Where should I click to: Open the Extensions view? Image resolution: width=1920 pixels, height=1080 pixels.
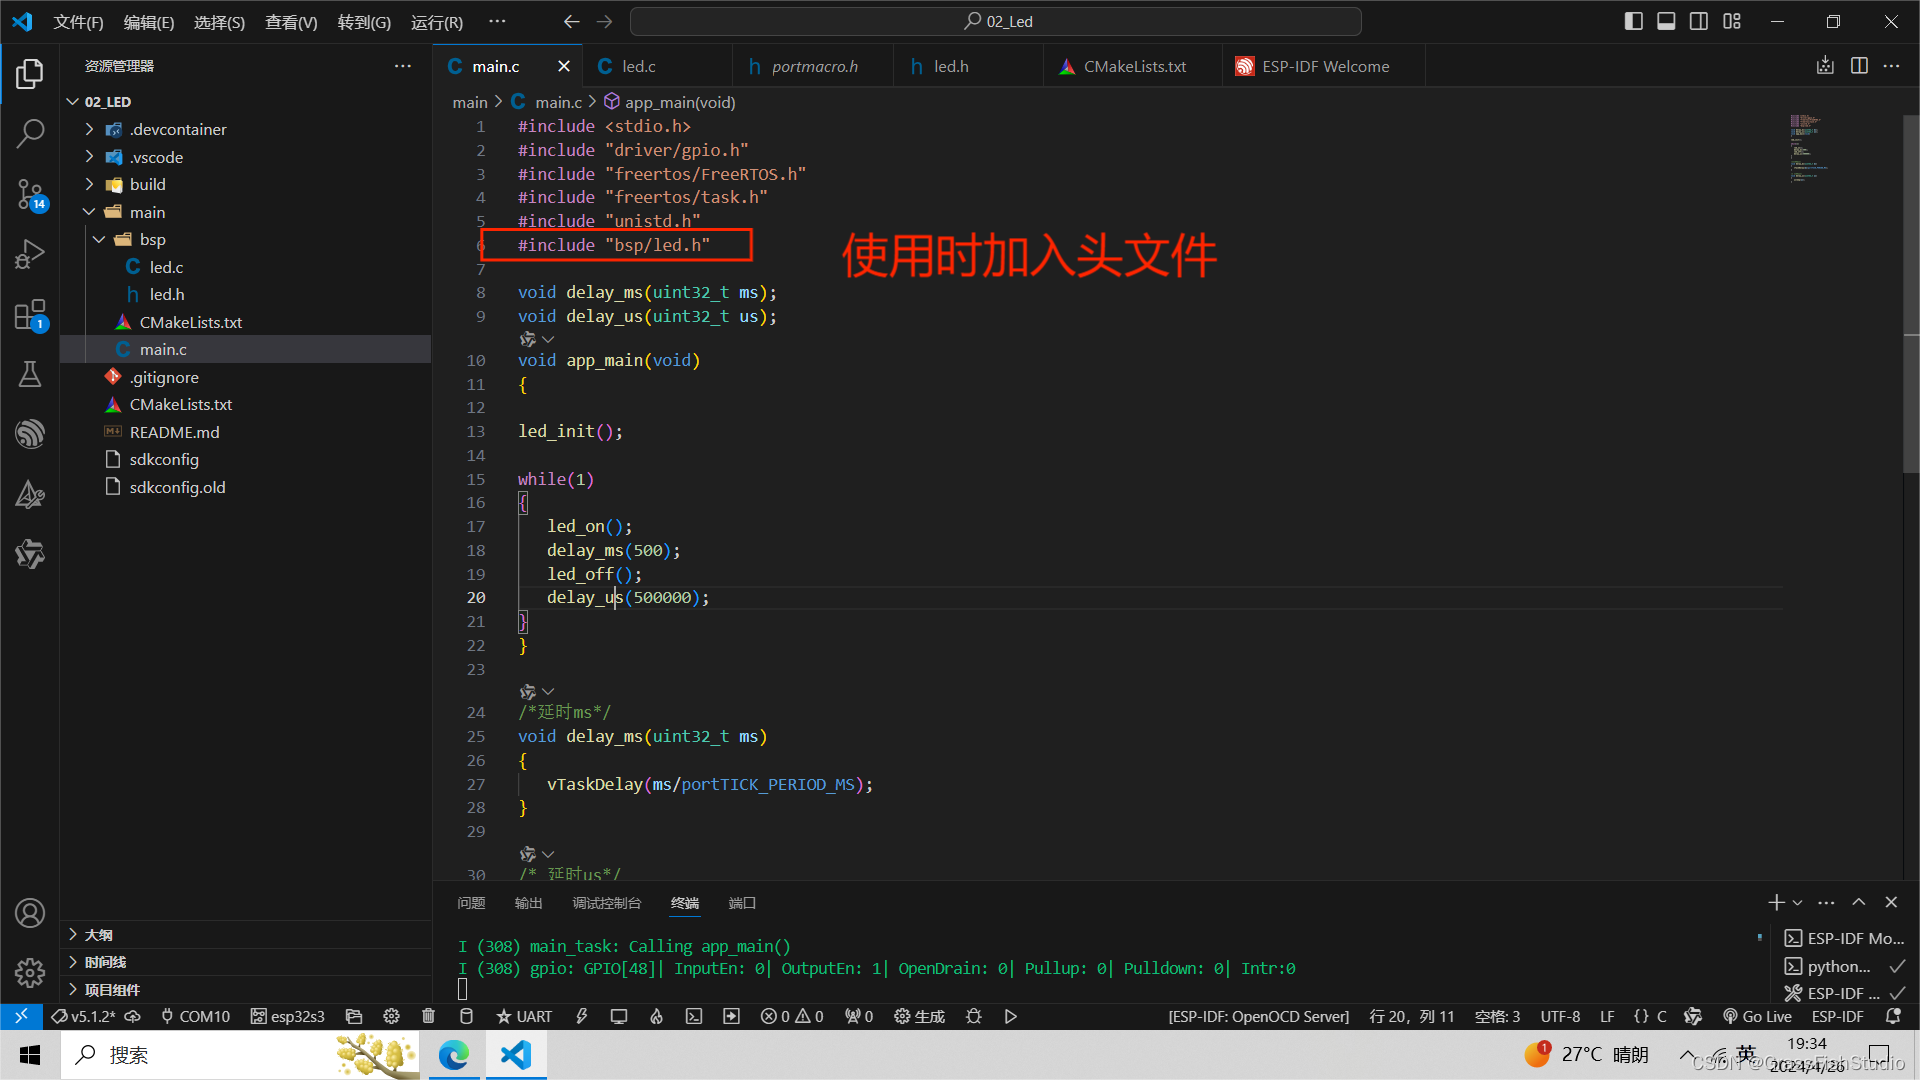pyautogui.click(x=30, y=316)
